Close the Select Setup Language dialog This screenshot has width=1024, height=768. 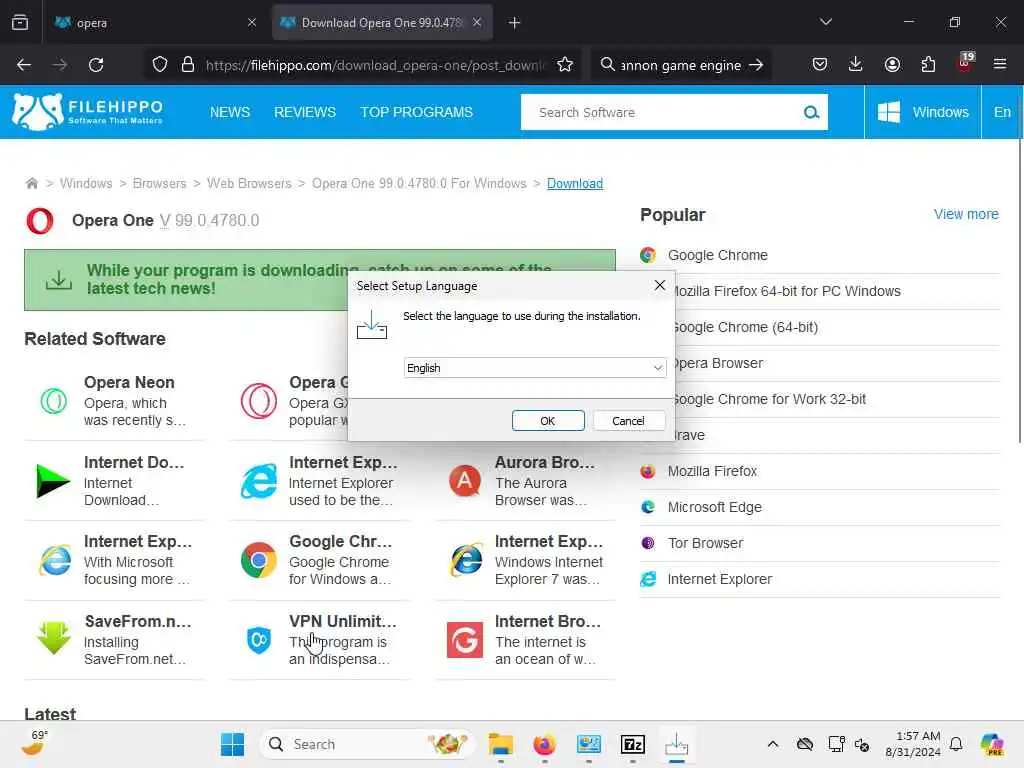pyautogui.click(x=660, y=285)
